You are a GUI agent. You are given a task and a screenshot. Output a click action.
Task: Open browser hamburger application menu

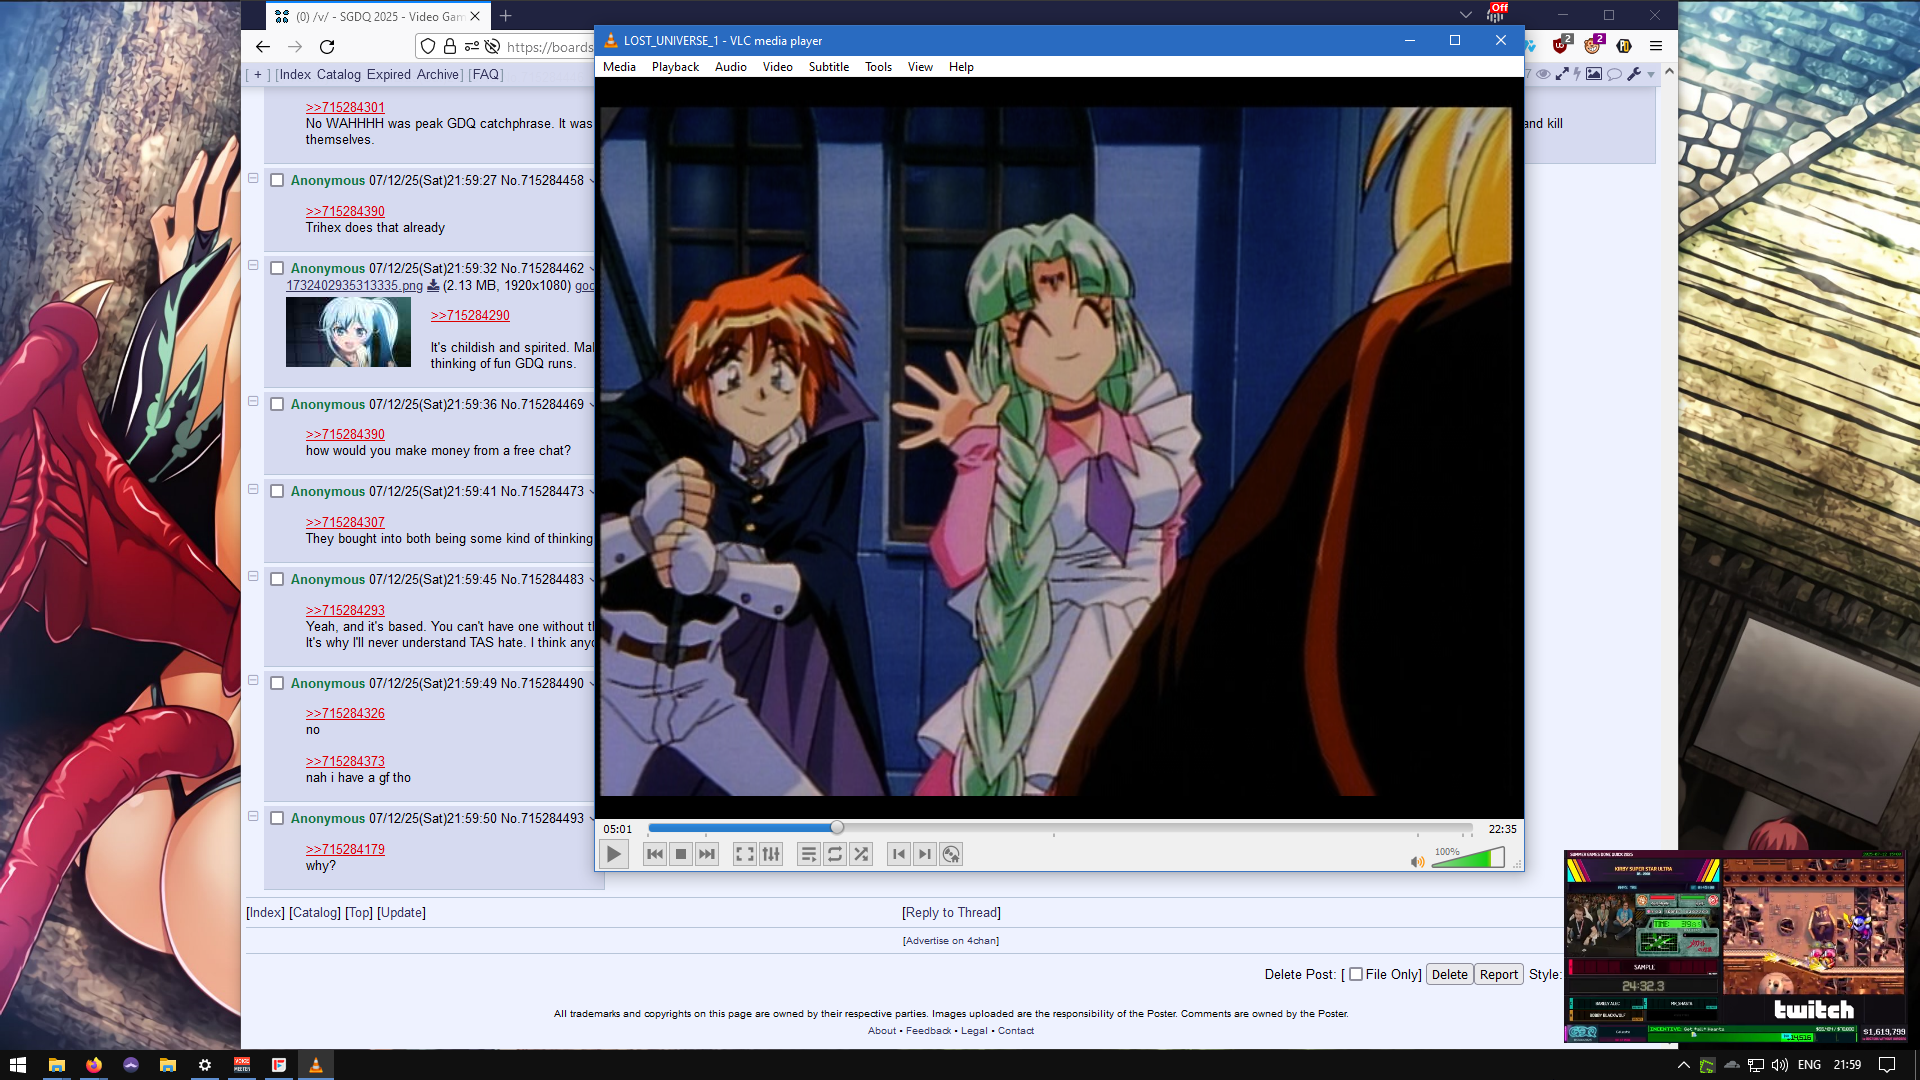coord(1656,46)
